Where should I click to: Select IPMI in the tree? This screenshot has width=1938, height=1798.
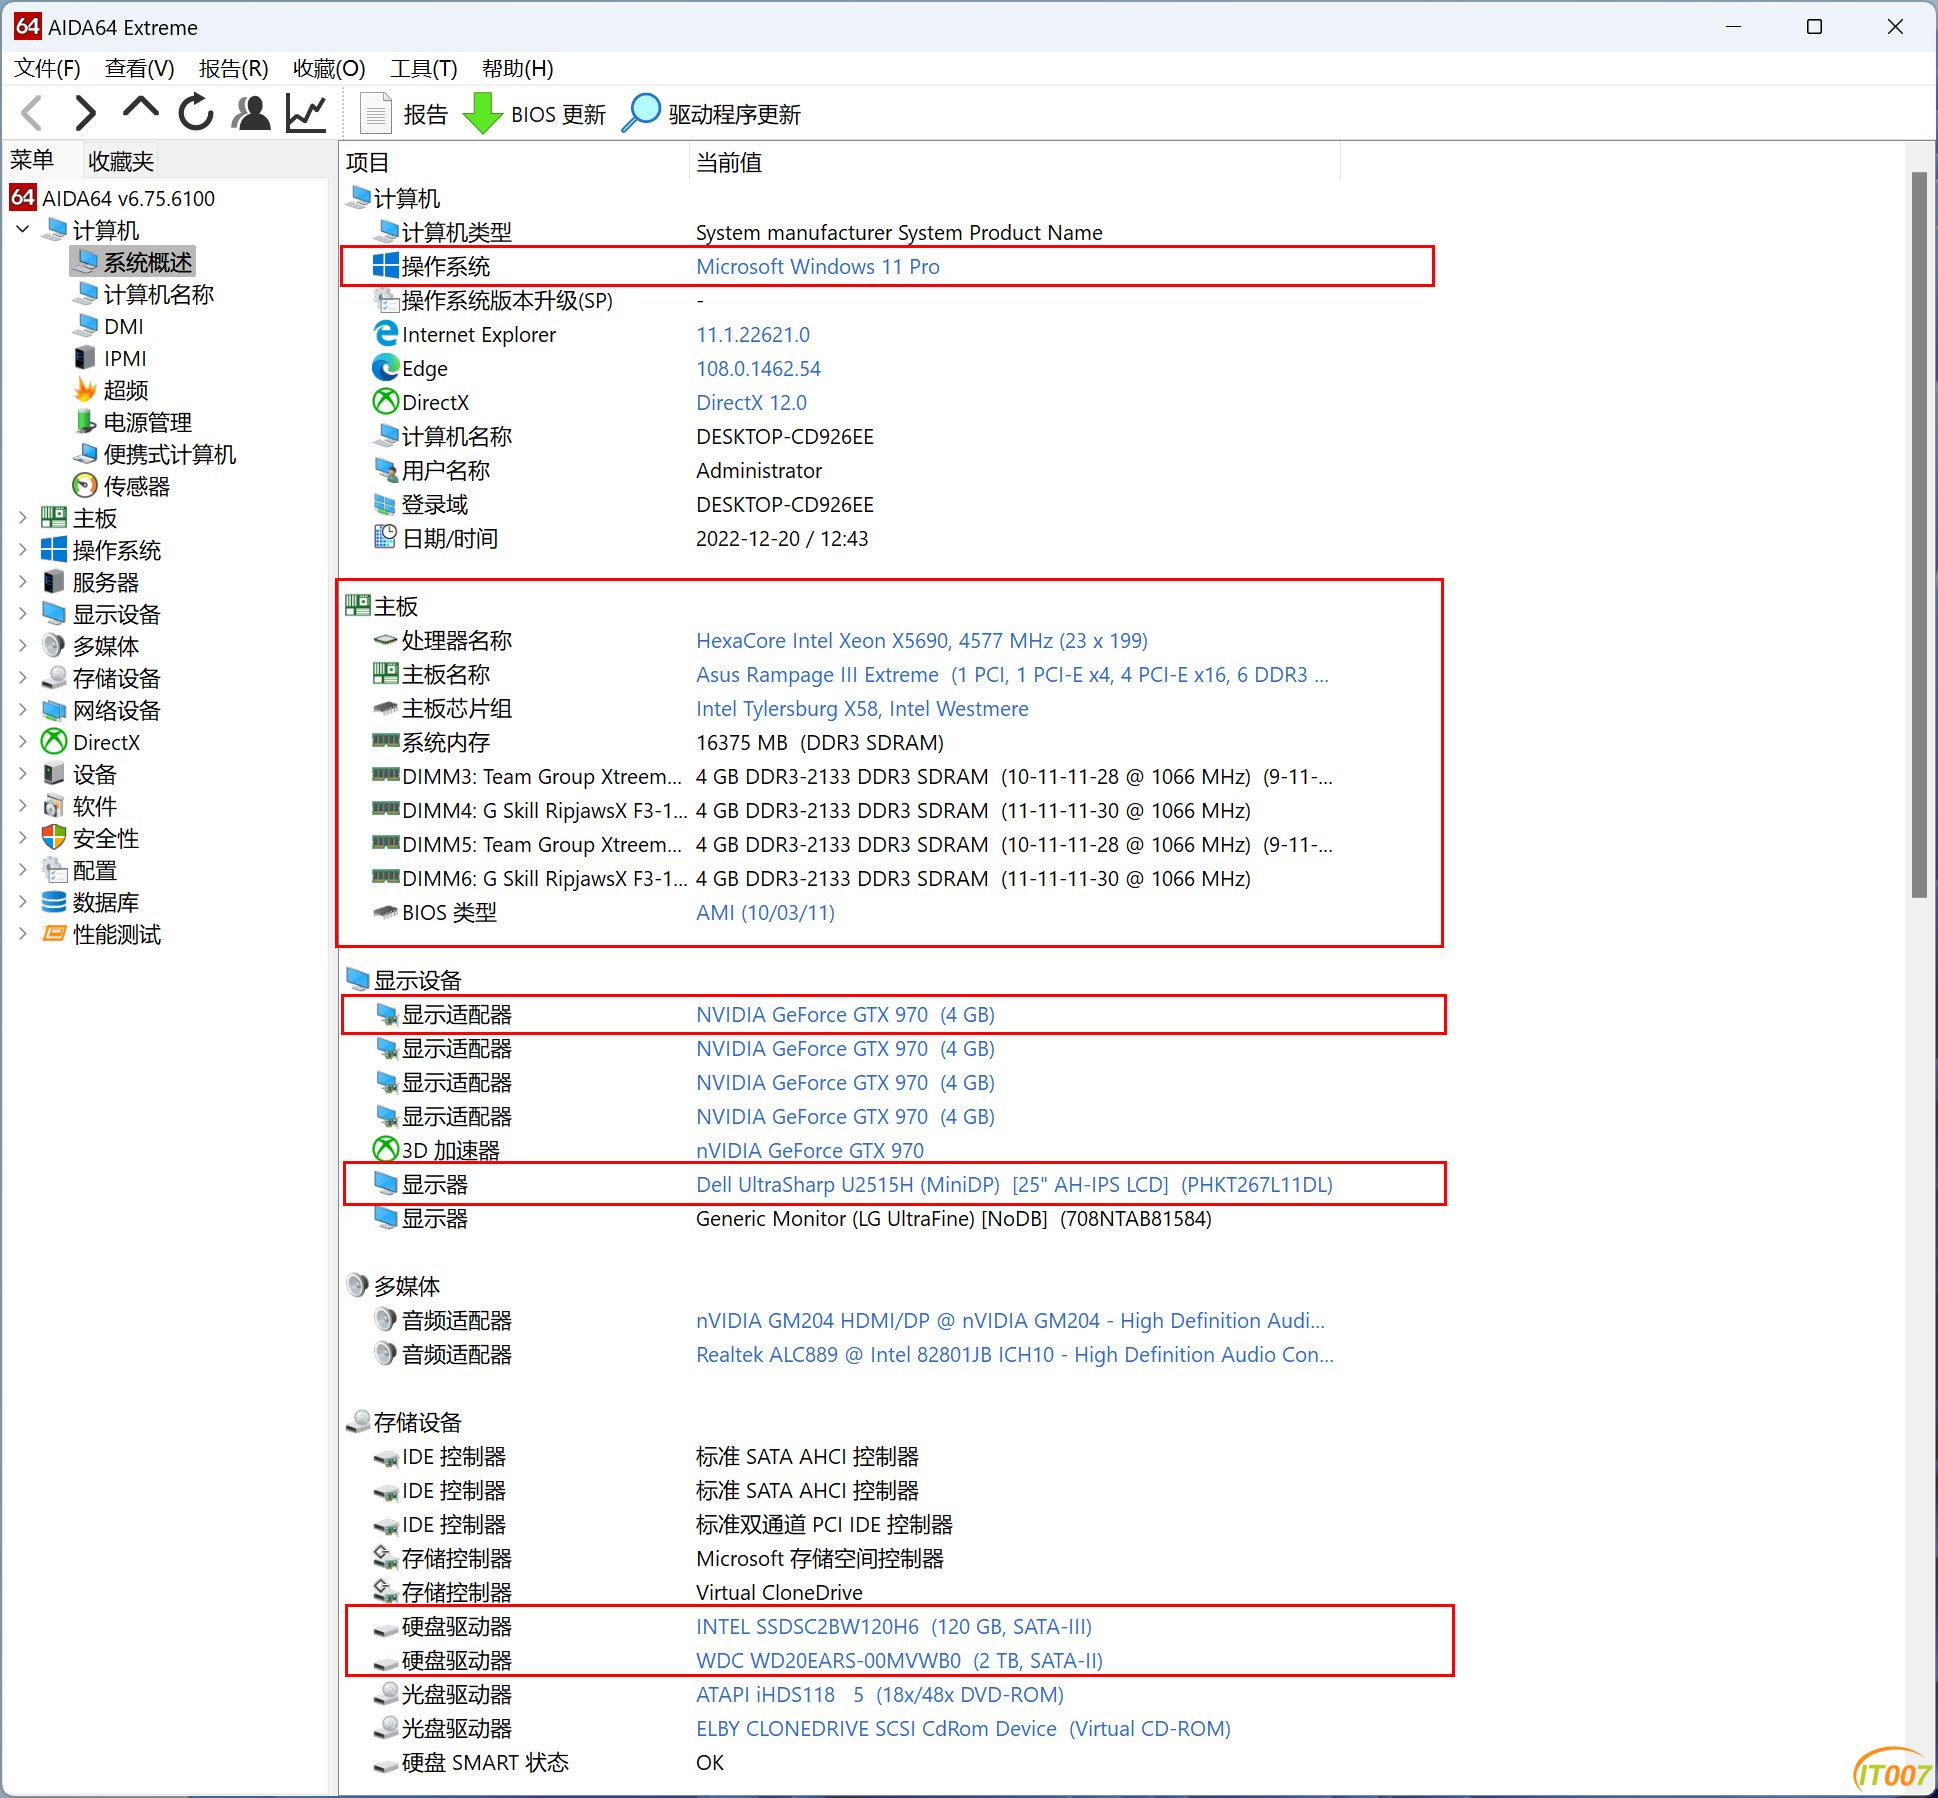125,358
